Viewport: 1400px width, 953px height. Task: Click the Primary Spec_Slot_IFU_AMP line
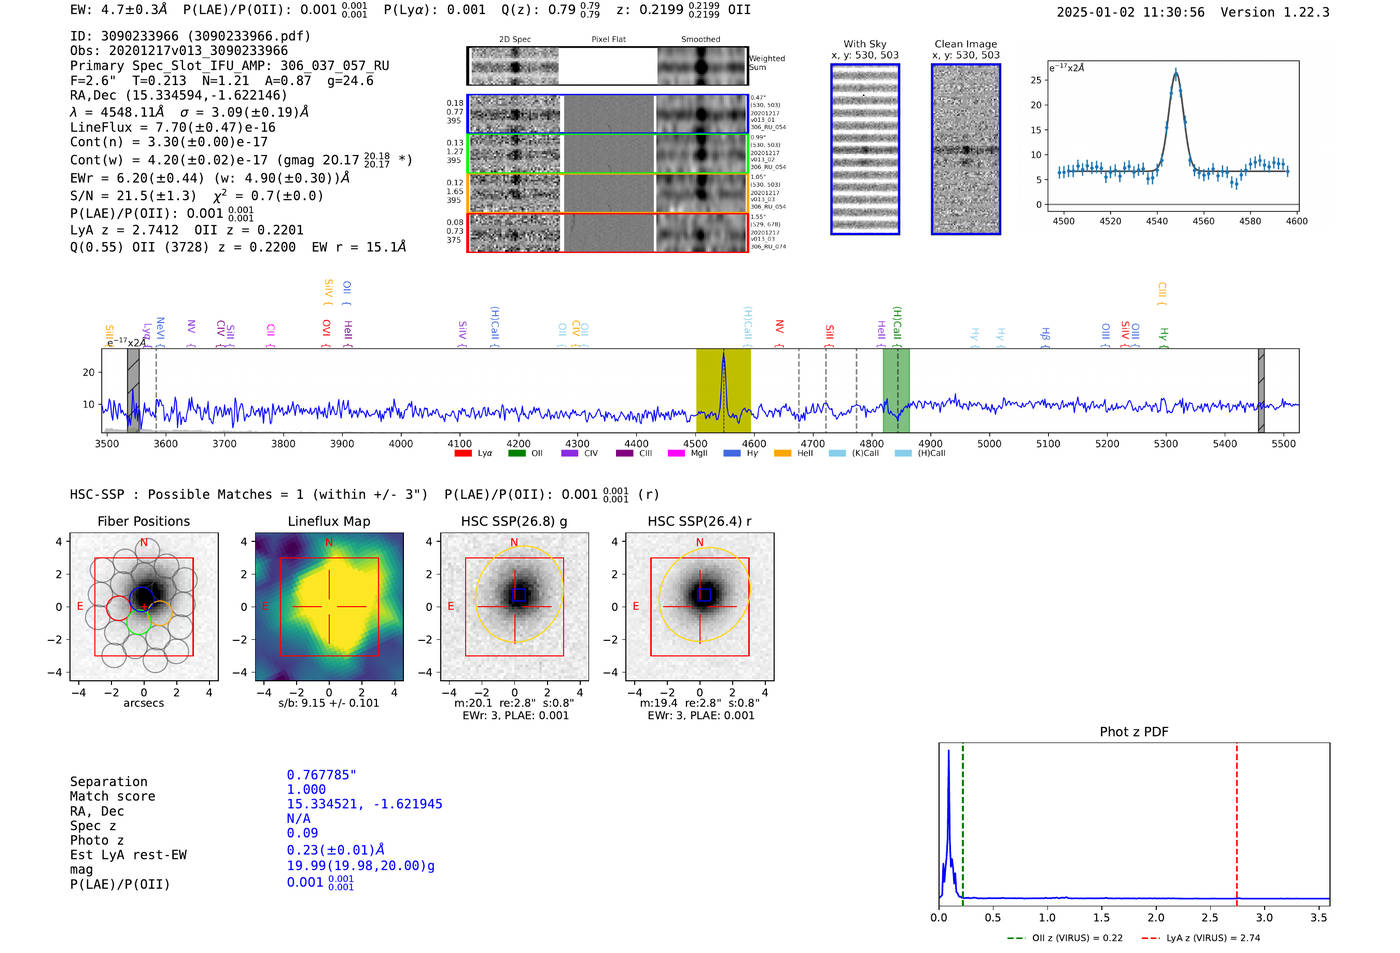230,66
